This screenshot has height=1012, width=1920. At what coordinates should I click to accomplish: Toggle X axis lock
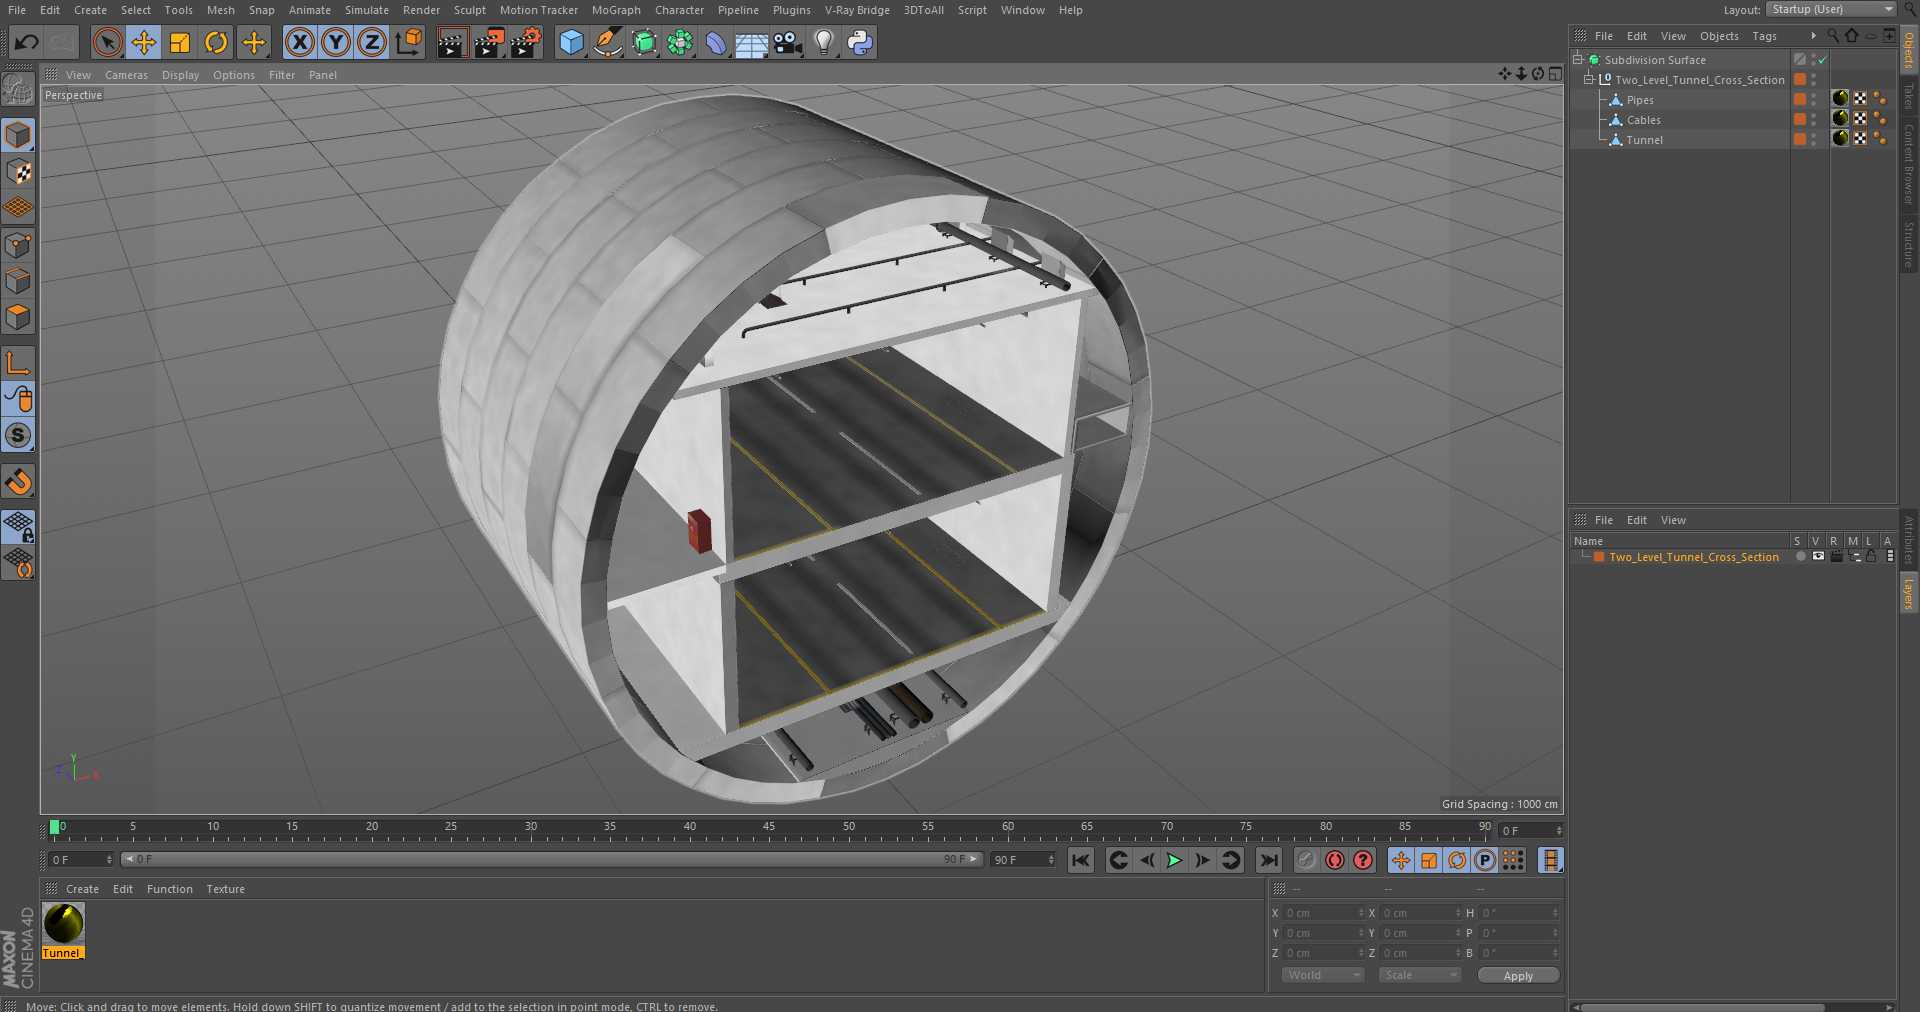tap(299, 42)
